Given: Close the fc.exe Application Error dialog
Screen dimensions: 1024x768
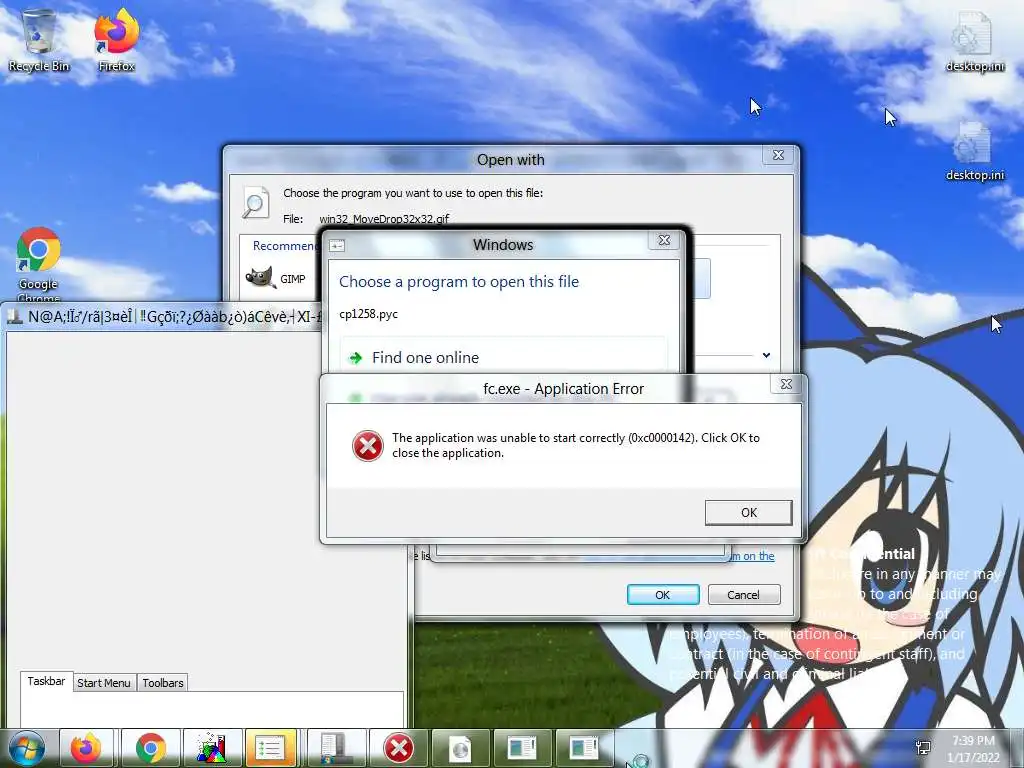Looking at the screenshot, I should pyautogui.click(x=786, y=384).
